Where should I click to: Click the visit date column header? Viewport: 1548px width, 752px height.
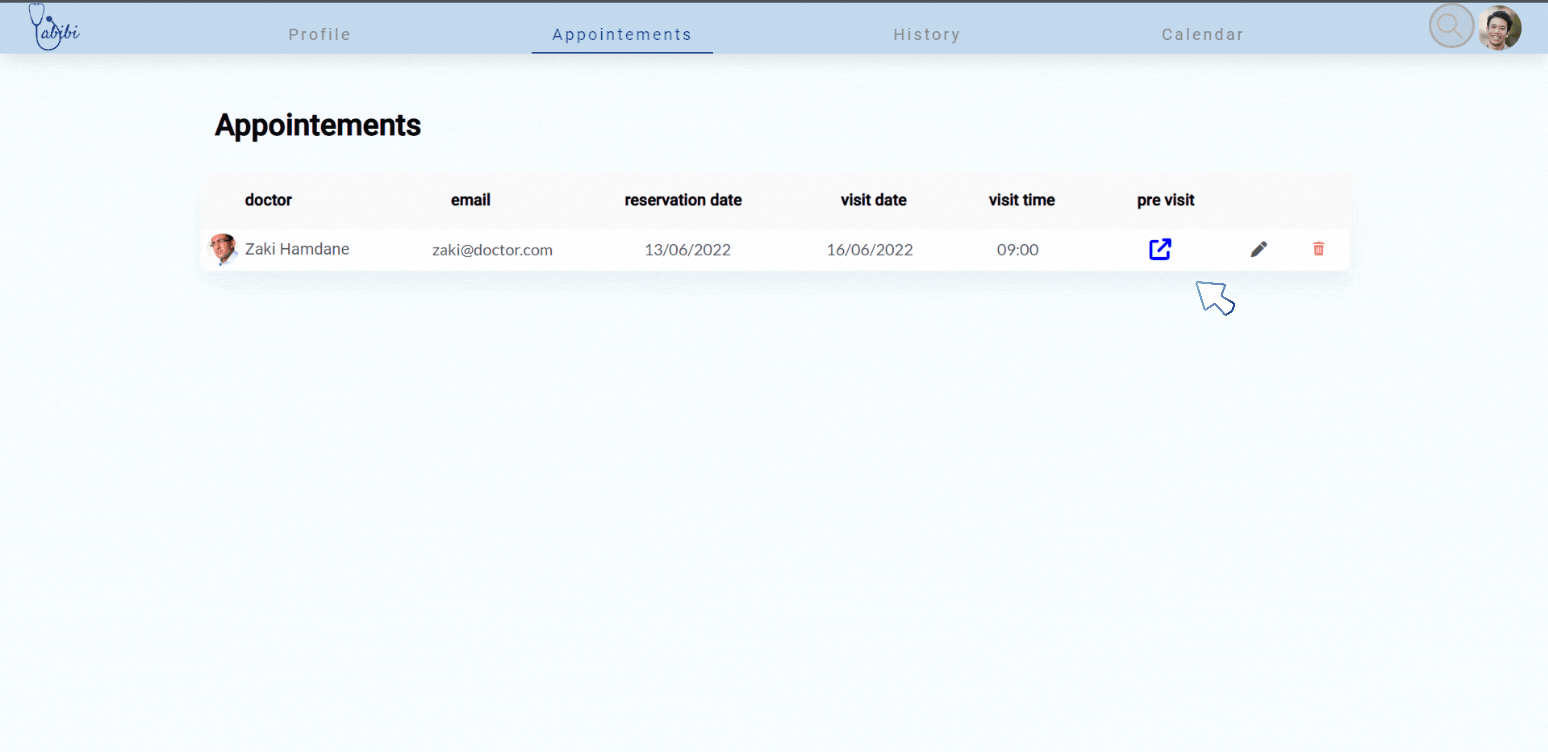click(873, 200)
